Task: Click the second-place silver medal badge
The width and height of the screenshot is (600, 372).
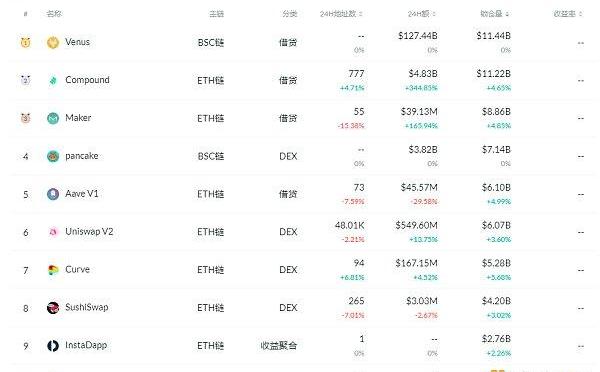Action: [x=25, y=80]
